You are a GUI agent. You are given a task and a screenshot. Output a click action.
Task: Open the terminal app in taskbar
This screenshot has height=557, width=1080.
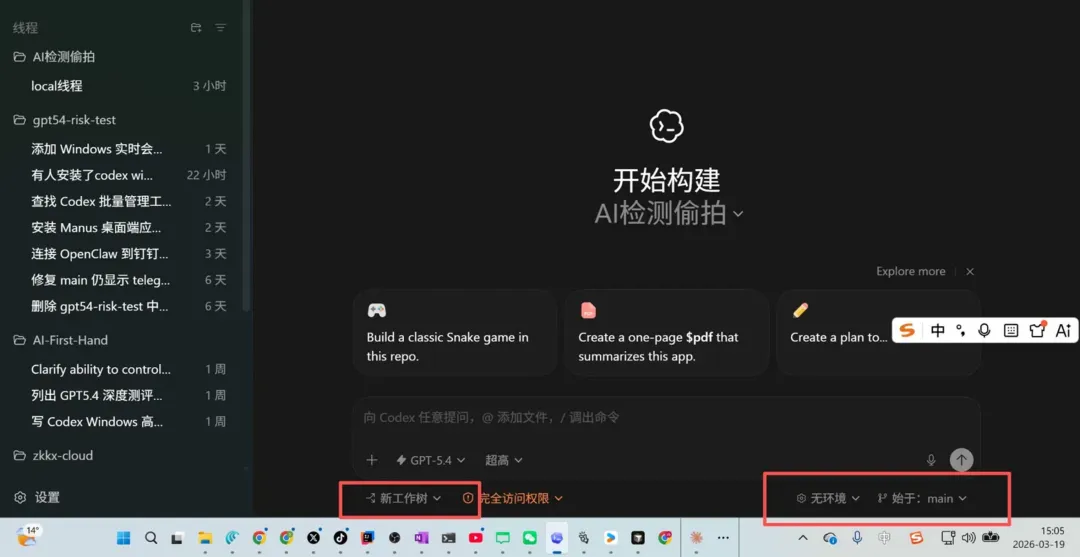(x=448, y=537)
